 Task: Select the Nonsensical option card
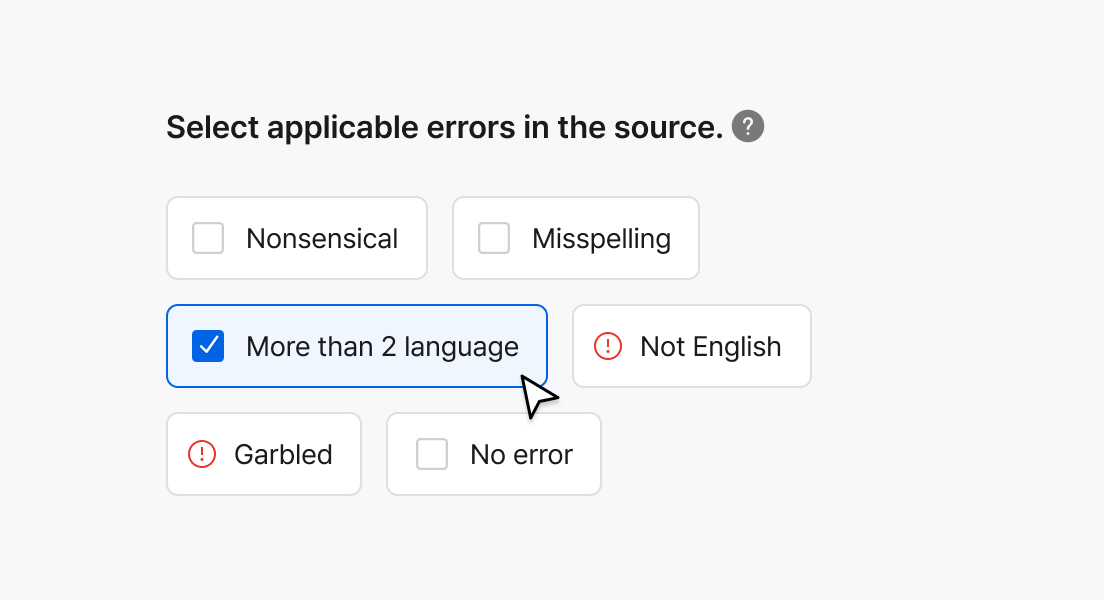[x=297, y=238]
